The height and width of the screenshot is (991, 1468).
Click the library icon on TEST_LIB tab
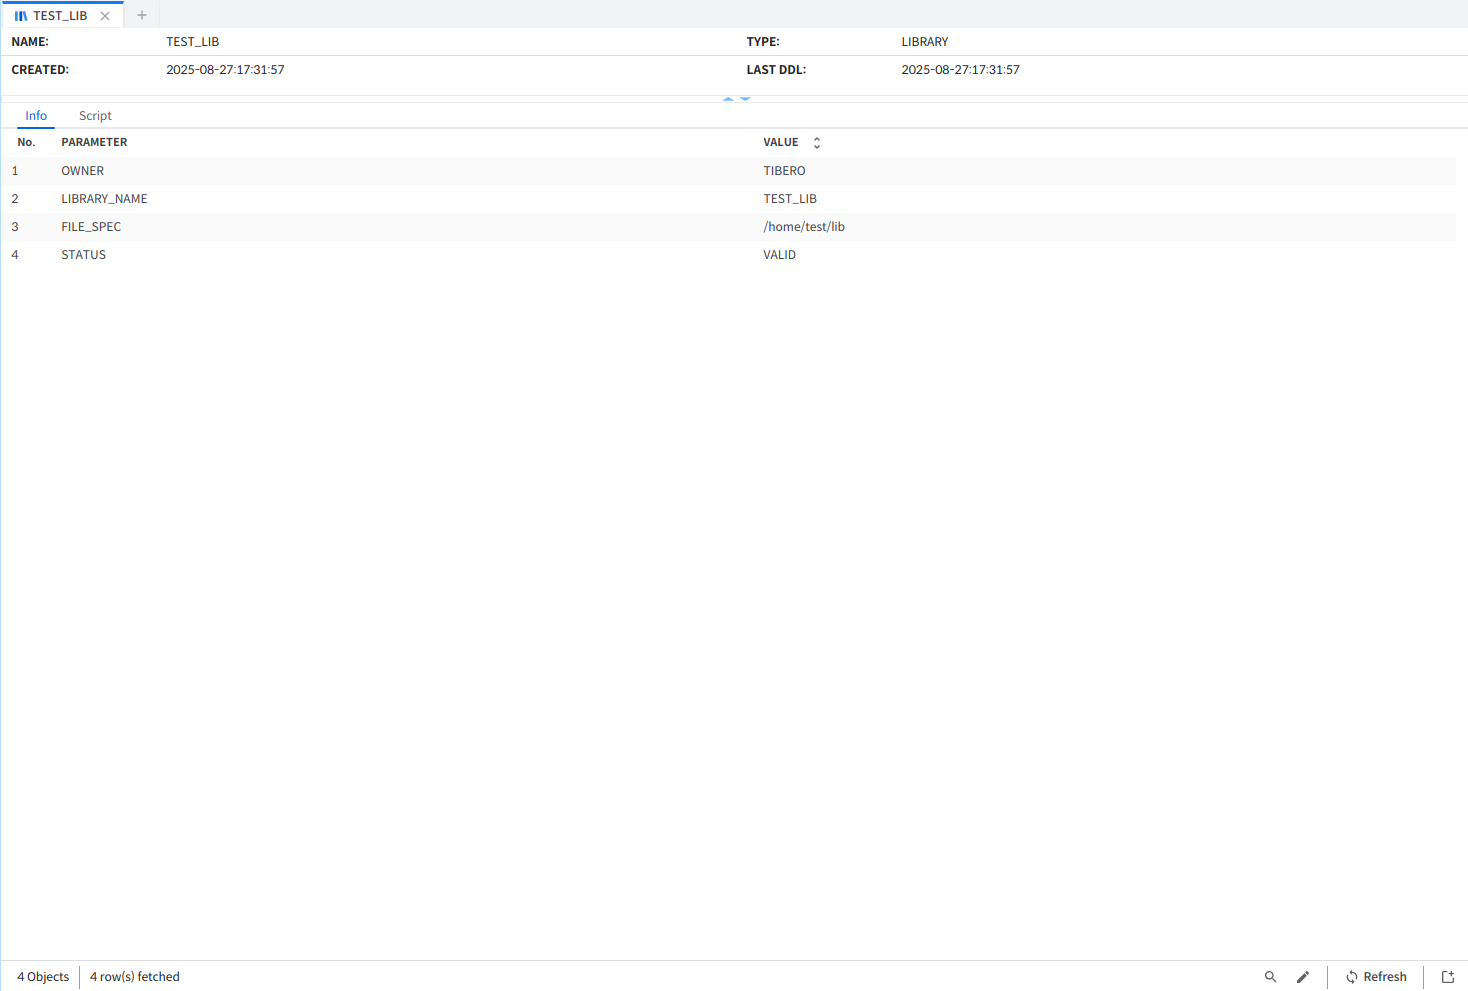(x=21, y=16)
